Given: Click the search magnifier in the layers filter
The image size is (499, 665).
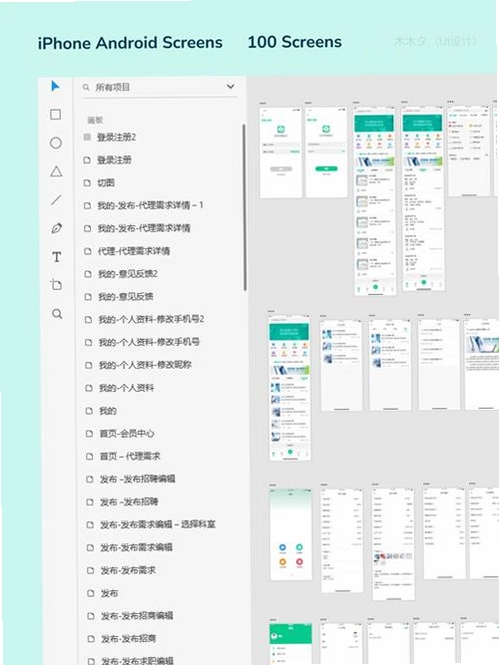Looking at the screenshot, I should coord(86,87).
